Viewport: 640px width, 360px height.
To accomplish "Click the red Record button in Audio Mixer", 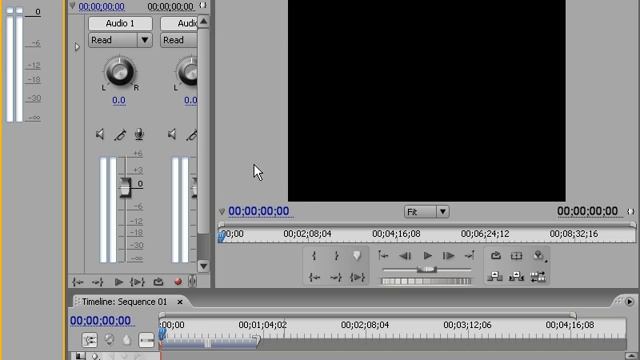I will 178,282.
